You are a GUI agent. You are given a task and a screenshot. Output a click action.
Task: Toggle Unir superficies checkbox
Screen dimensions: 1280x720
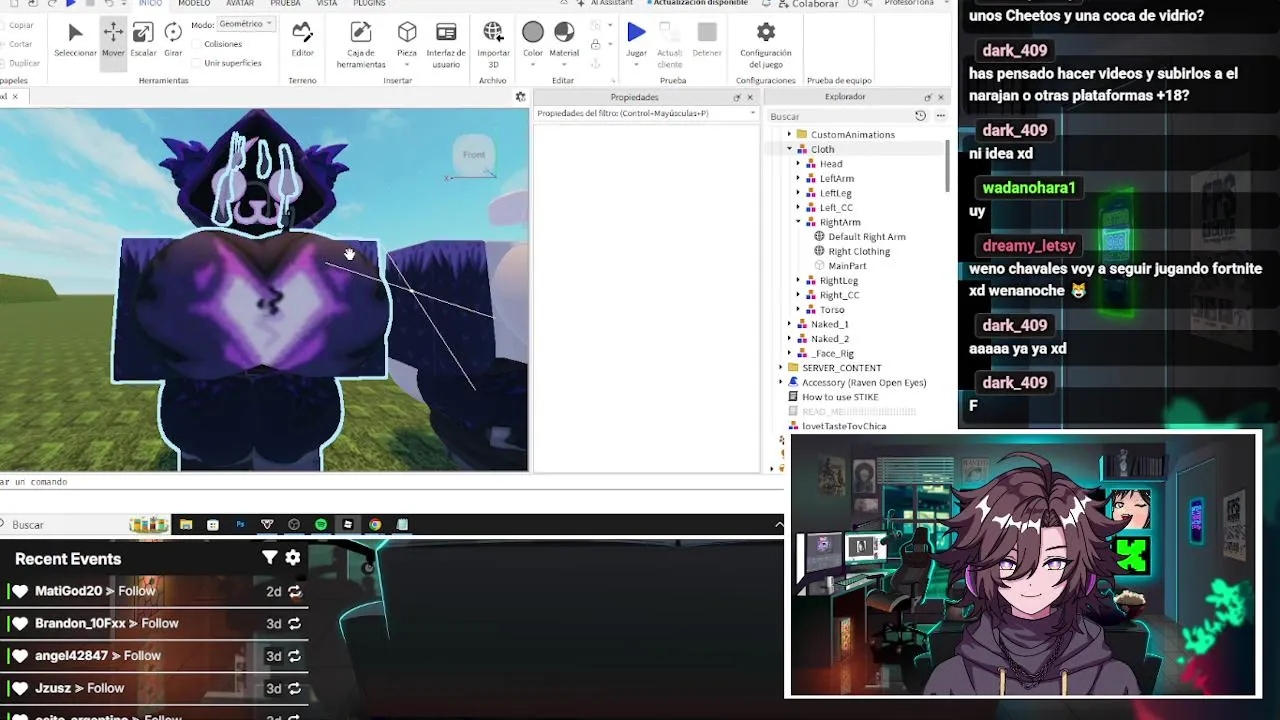point(196,63)
